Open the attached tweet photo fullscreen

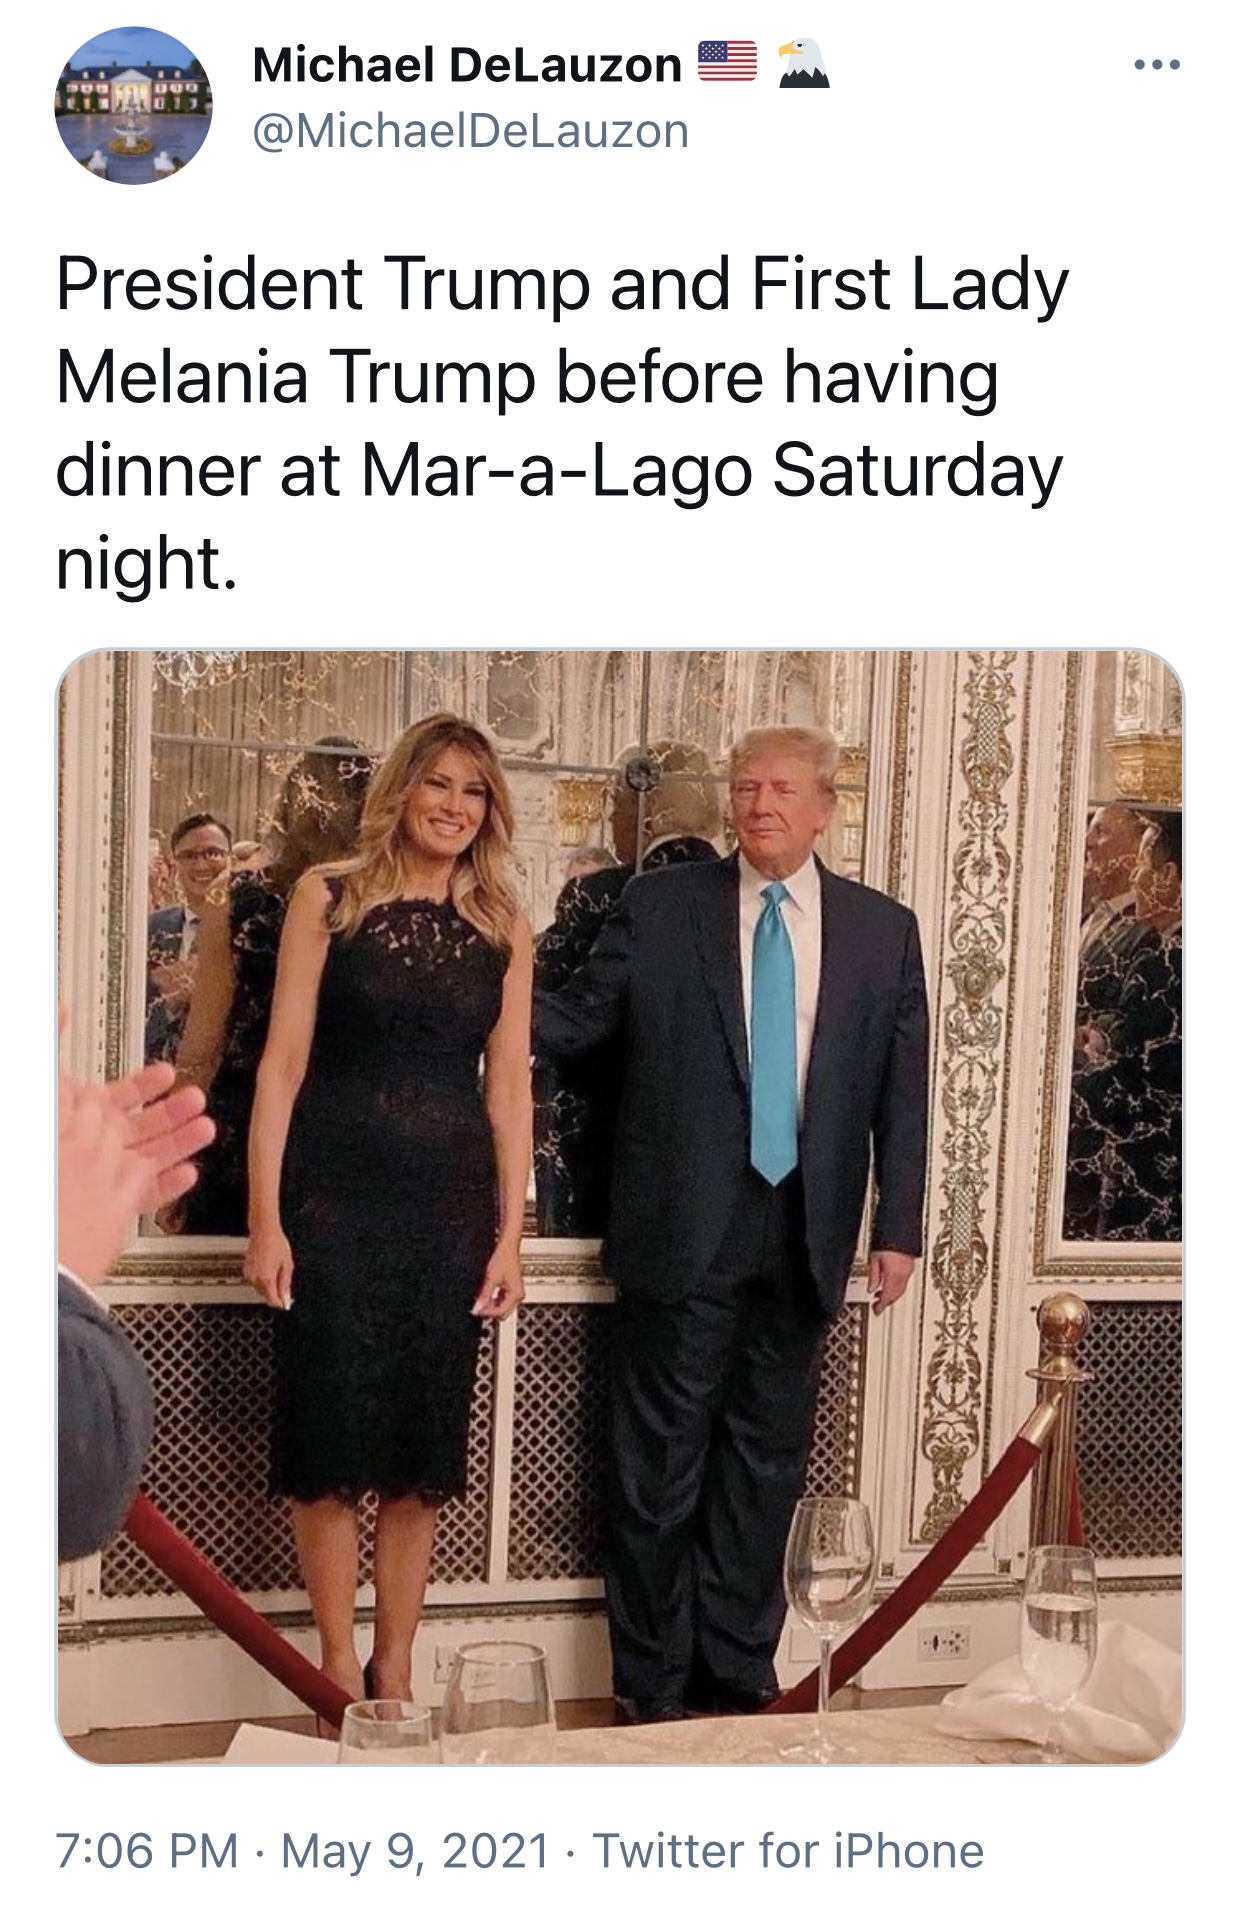coord(620,1206)
